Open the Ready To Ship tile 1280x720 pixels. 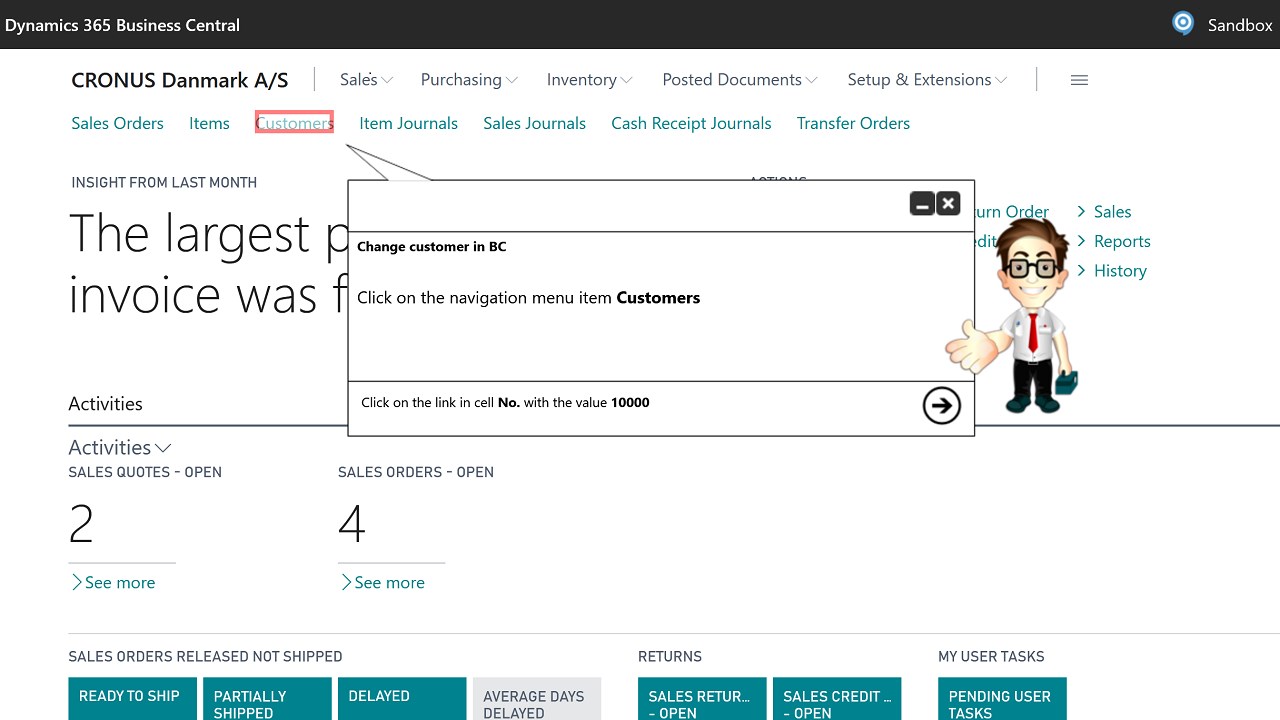click(132, 699)
